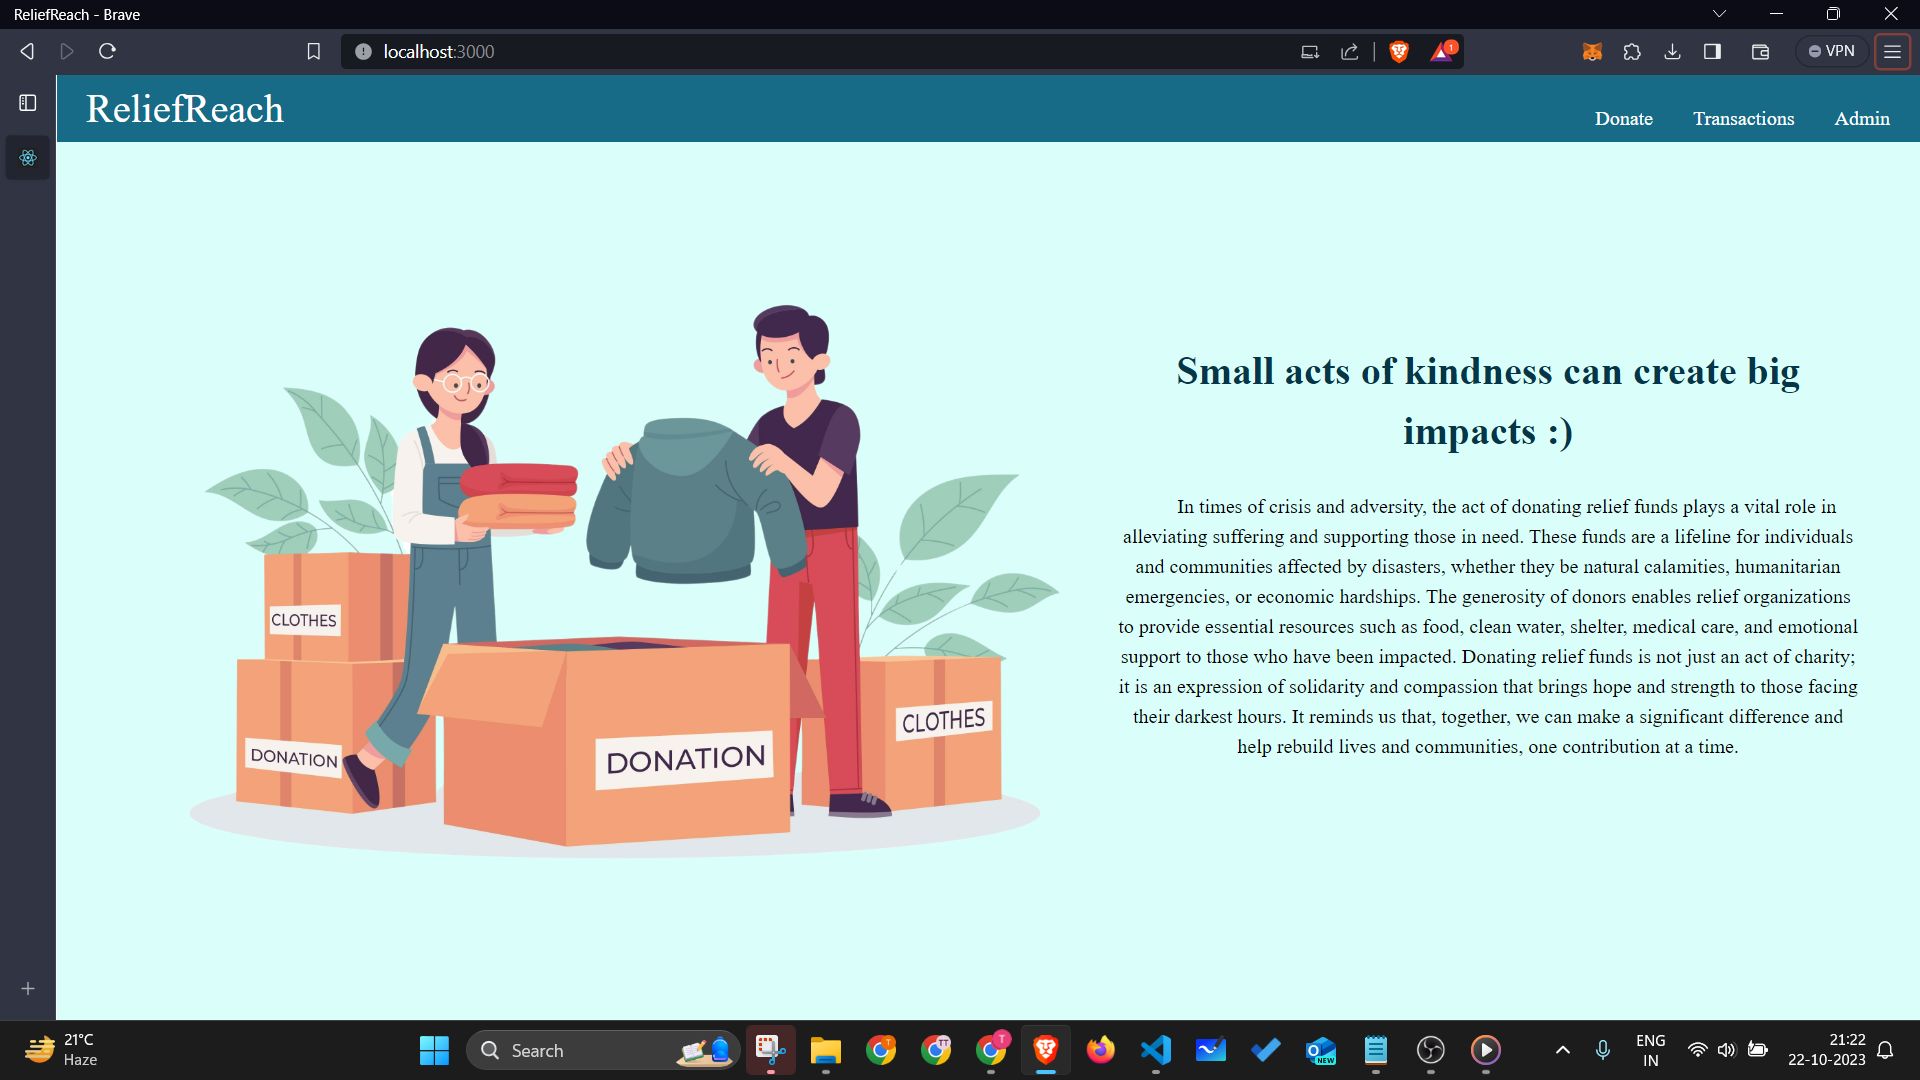The height and width of the screenshot is (1080, 1920).
Task: Click the VPN toggle icon
Action: pyautogui.click(x=1834, y=50)
